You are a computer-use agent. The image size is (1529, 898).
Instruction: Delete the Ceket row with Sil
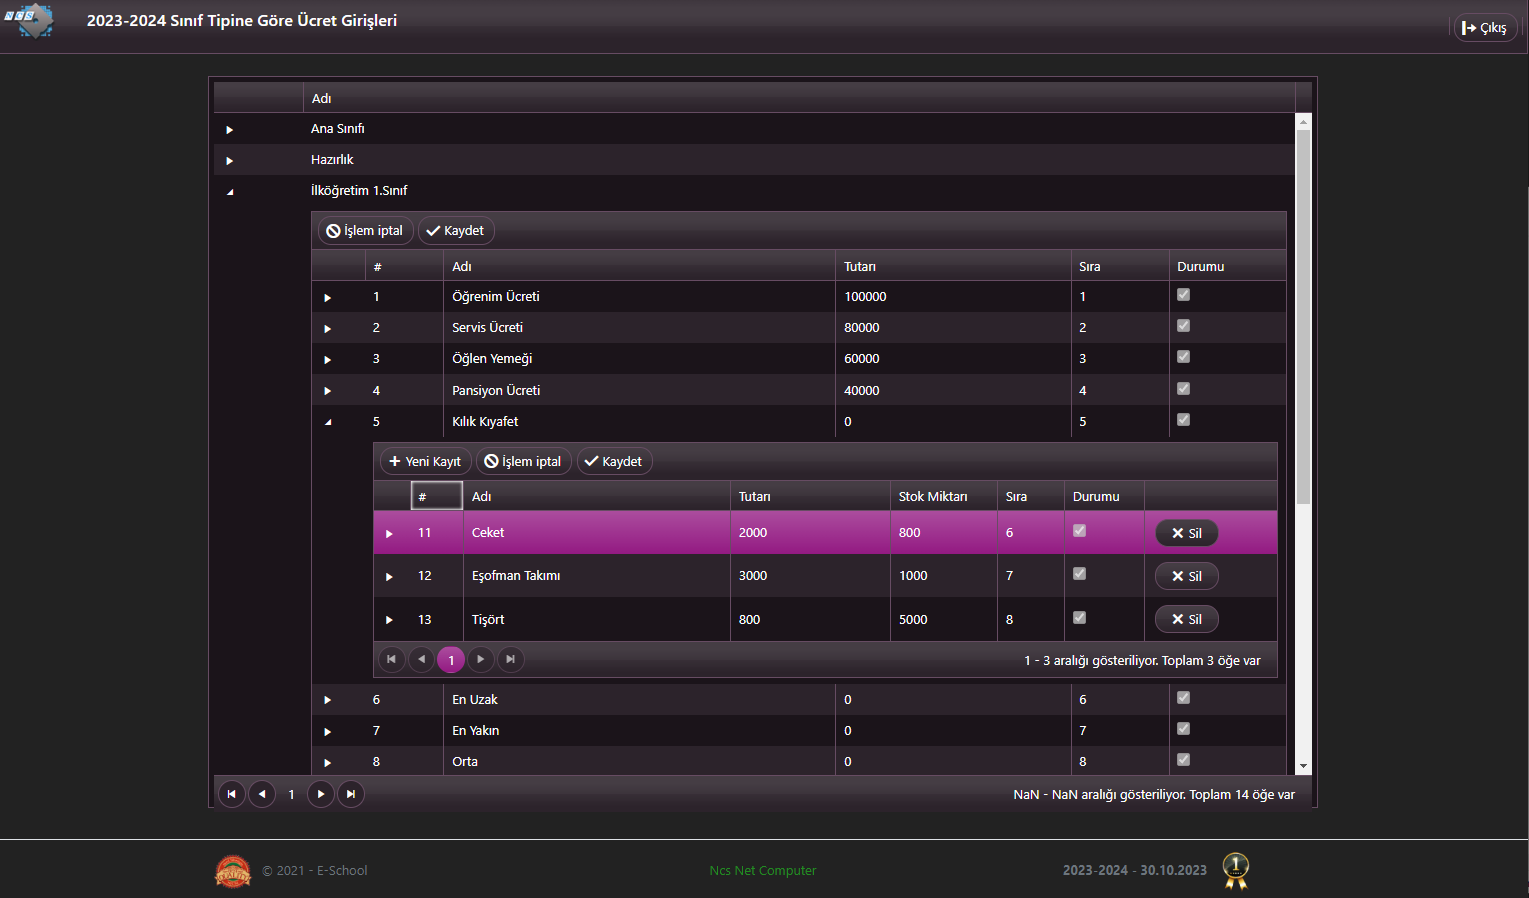click(x=1186, y=533)
